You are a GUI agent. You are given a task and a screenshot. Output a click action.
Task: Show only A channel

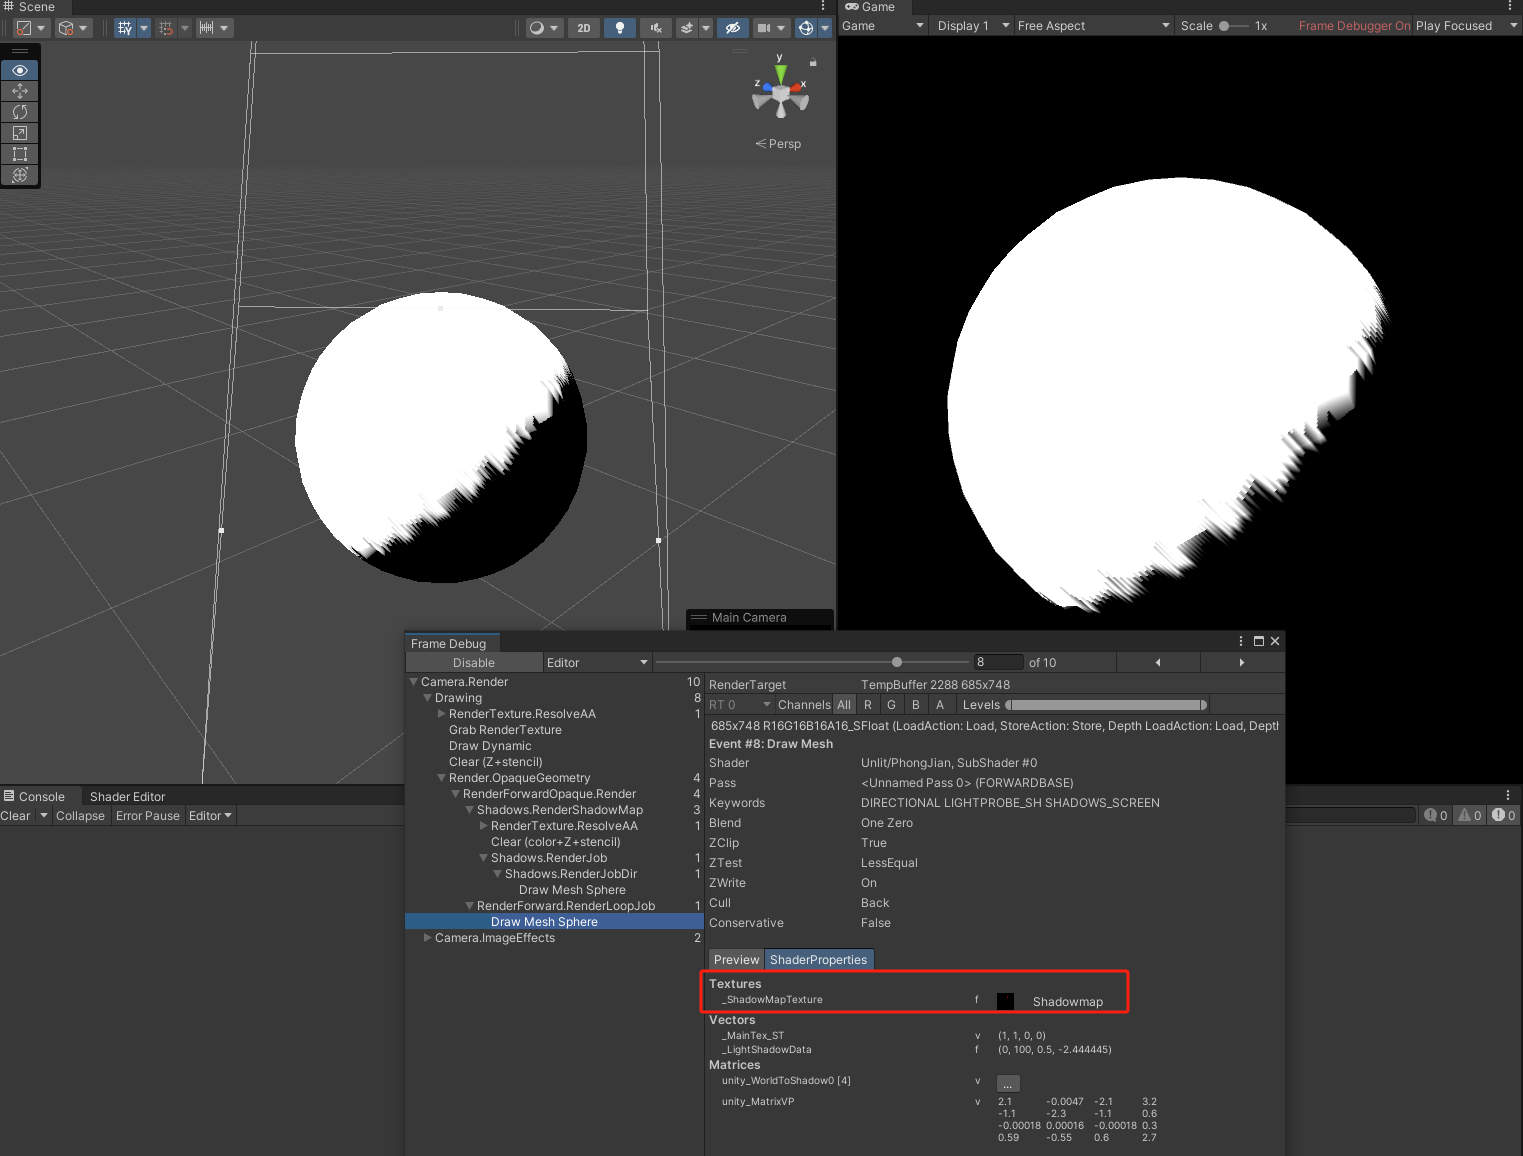coord(940,705)
